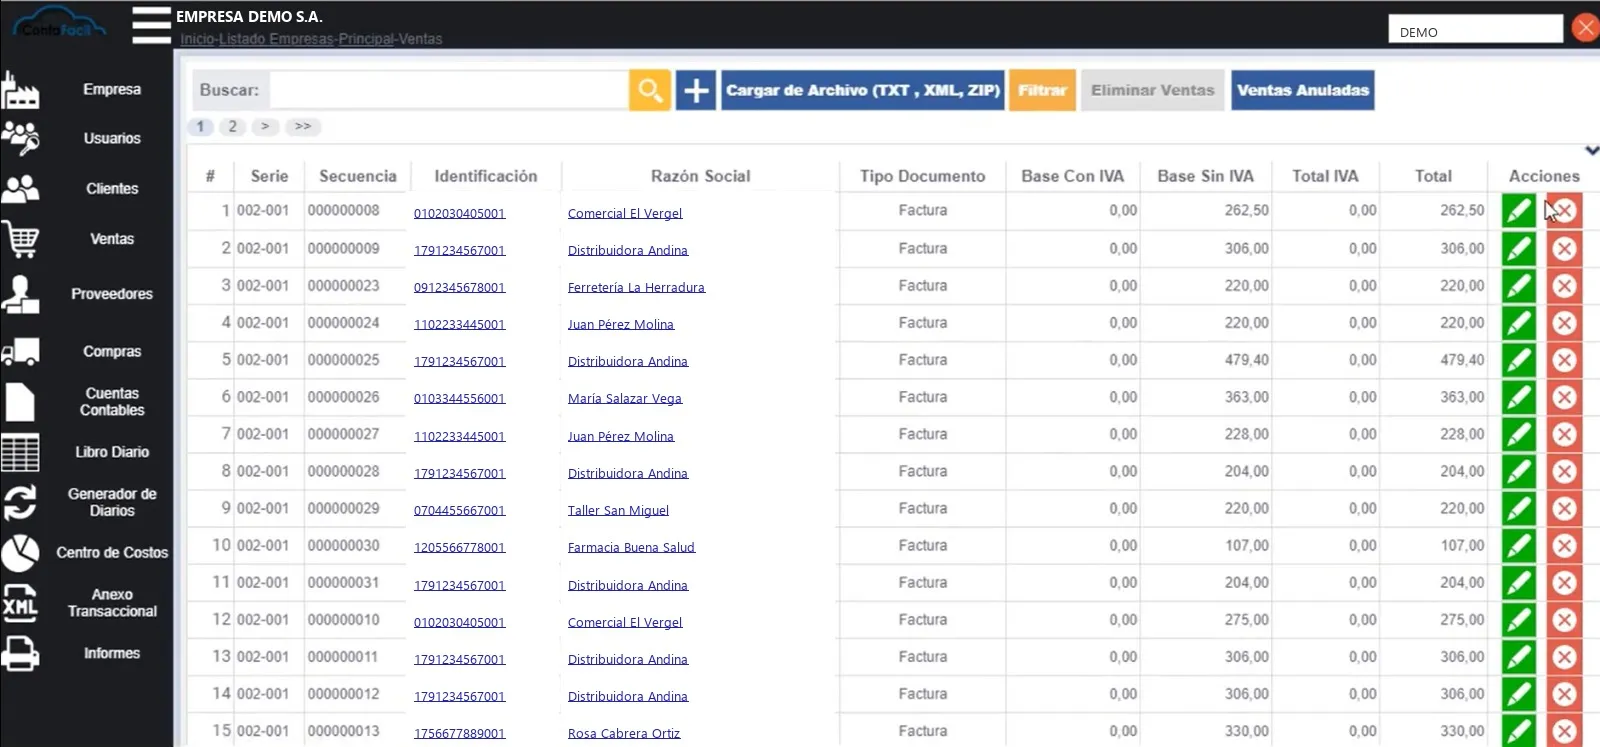Delete sale with sequence 000000027
Viewport: 1600px width, 747px height.
(x=1565, y=434)
